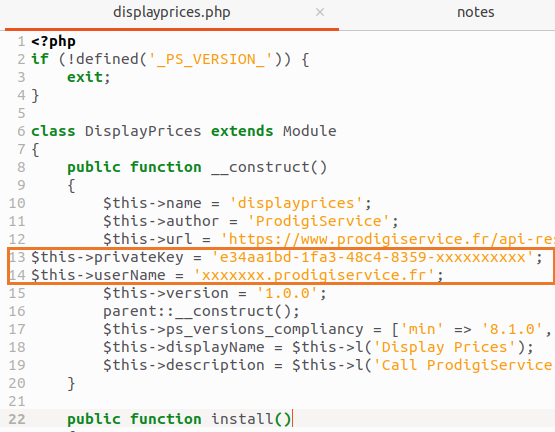Click the '_PS_VERSION_' string on line 2

211,59
